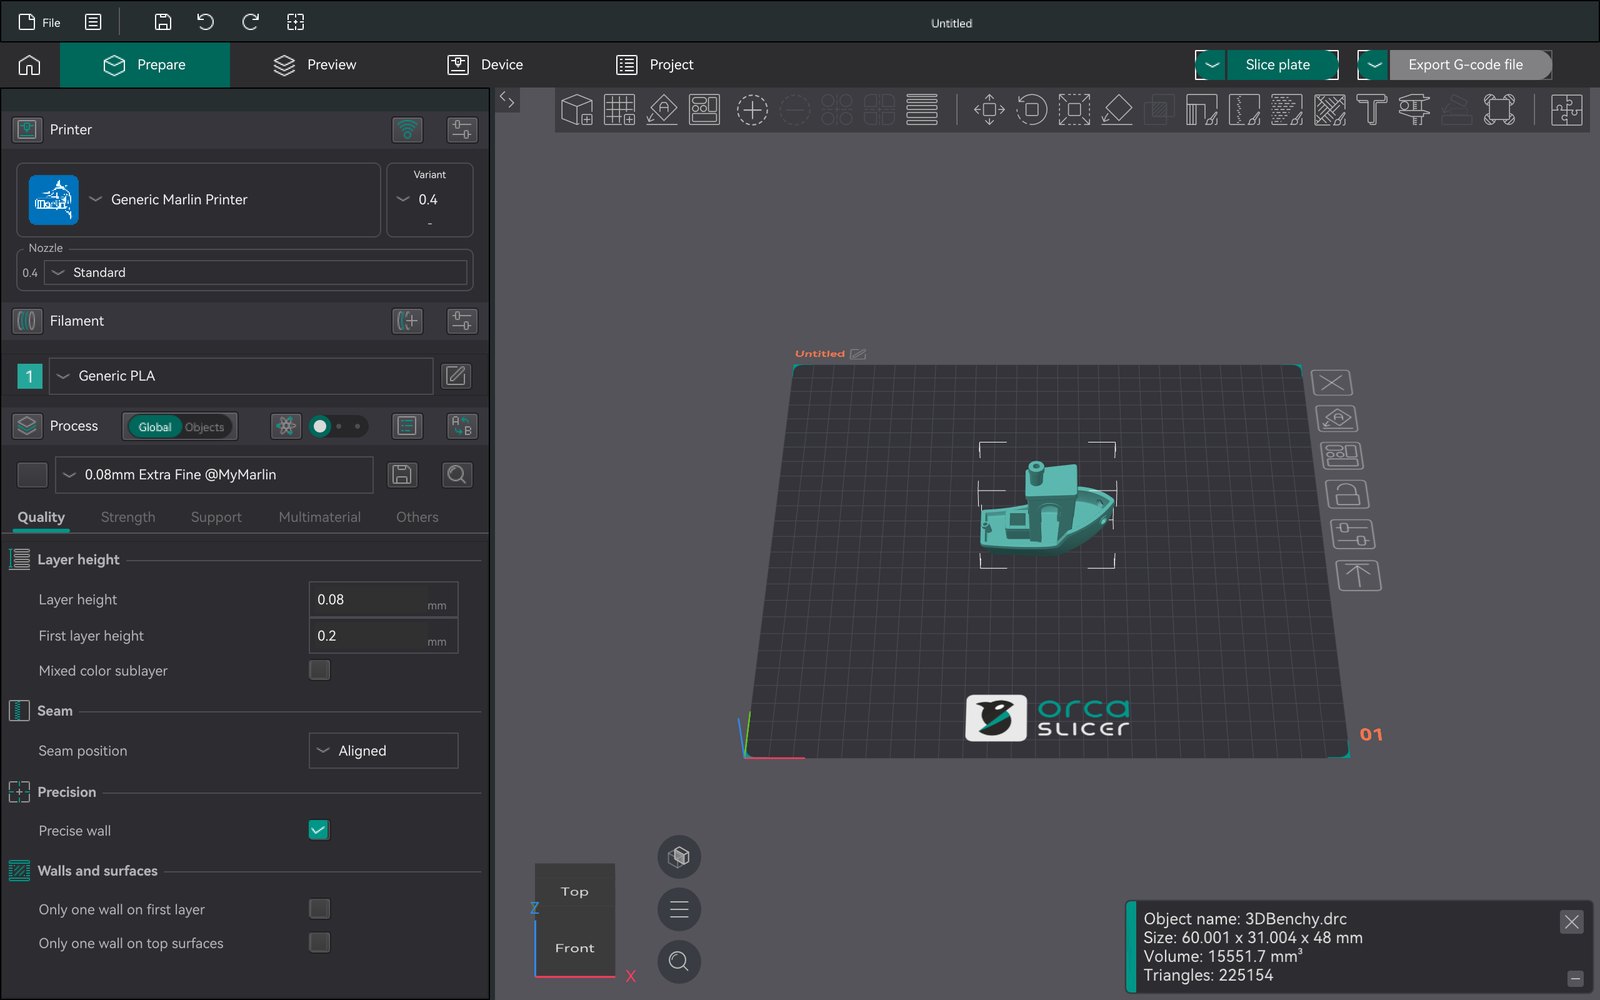
Task: Click the Add plate grid icon
Action: (x=619, y=109)
